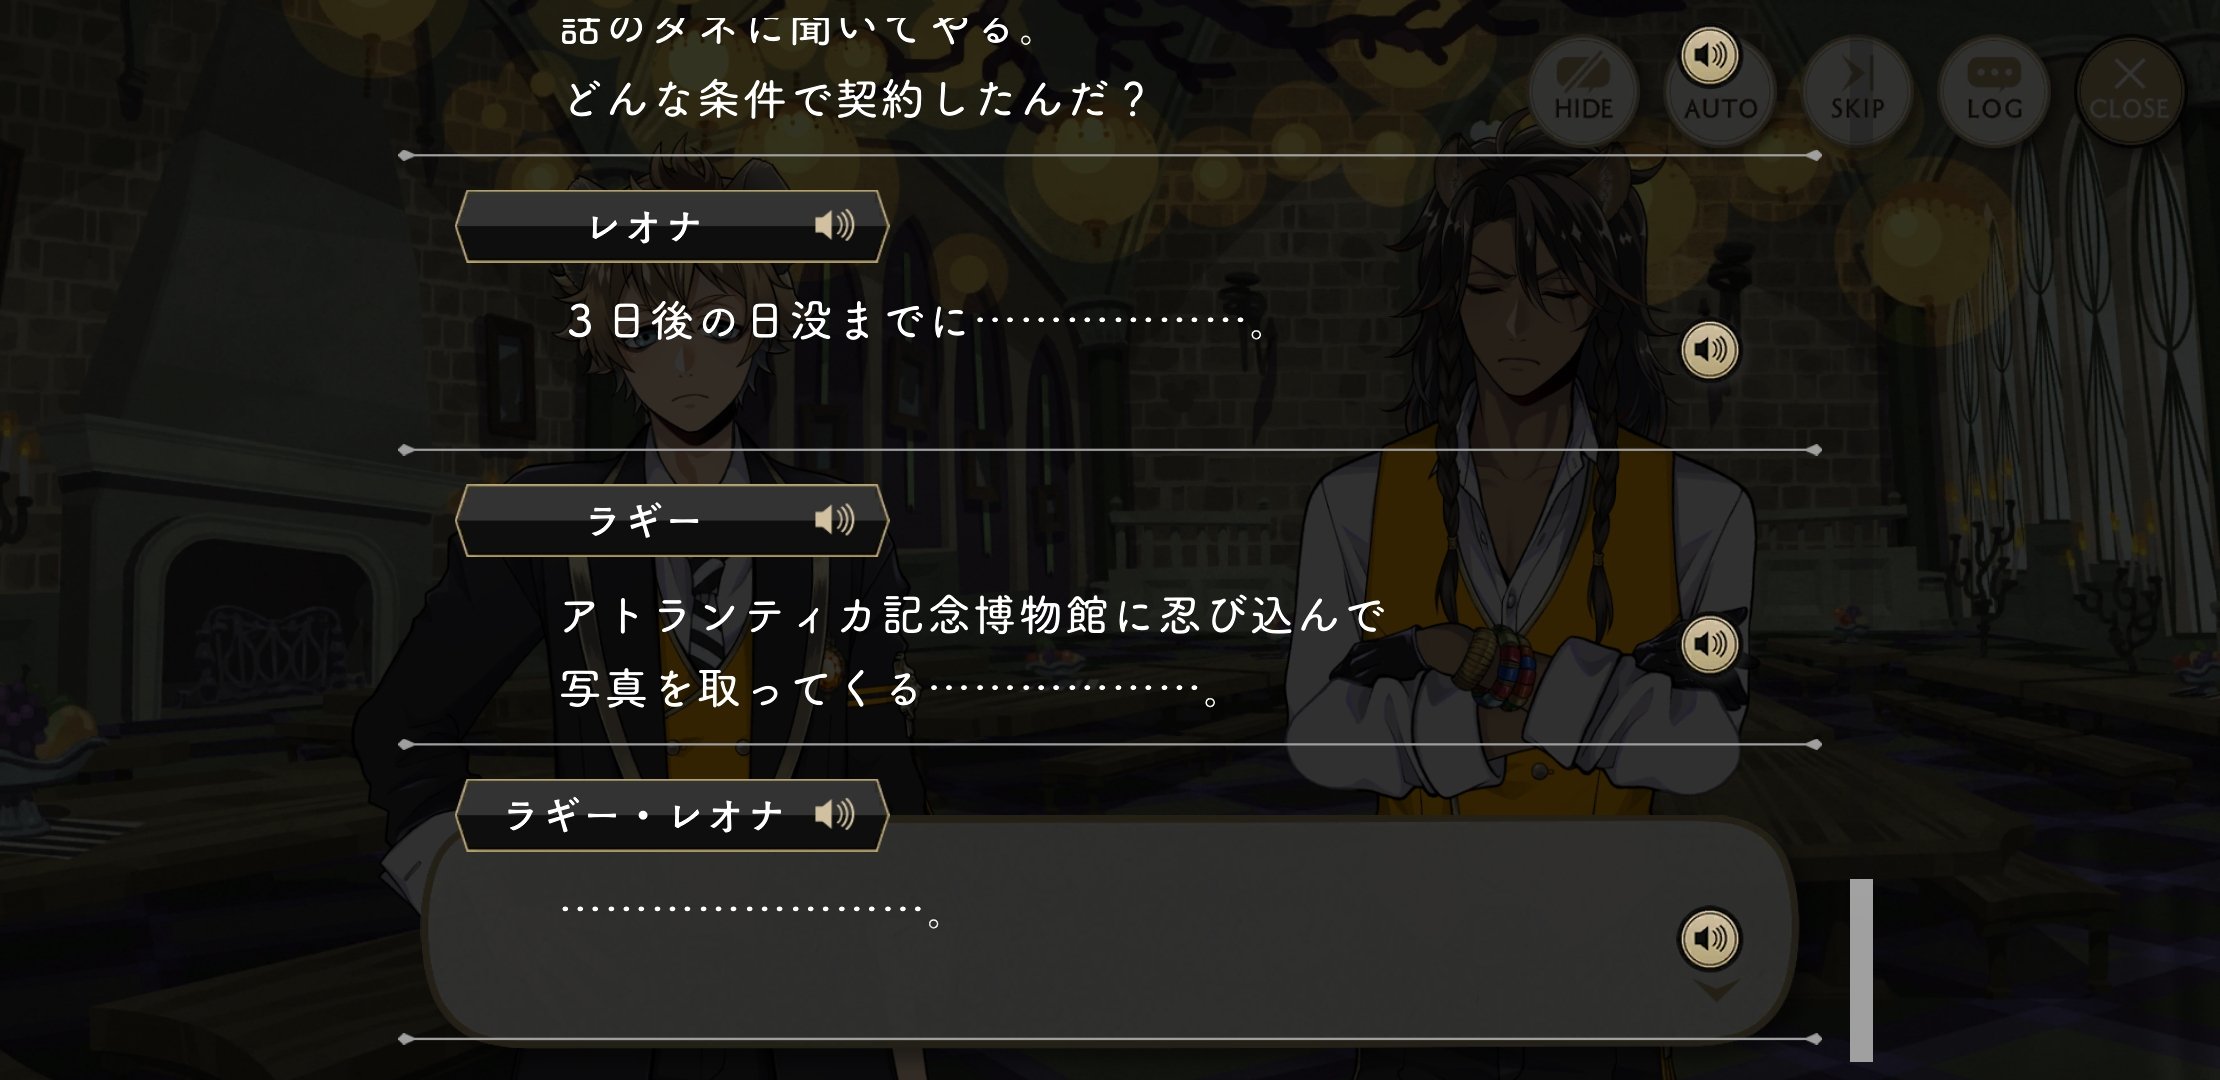Play speaker icon in レオナ name tag
The height and width of the screenshot is (1080, 2220).
834,226
